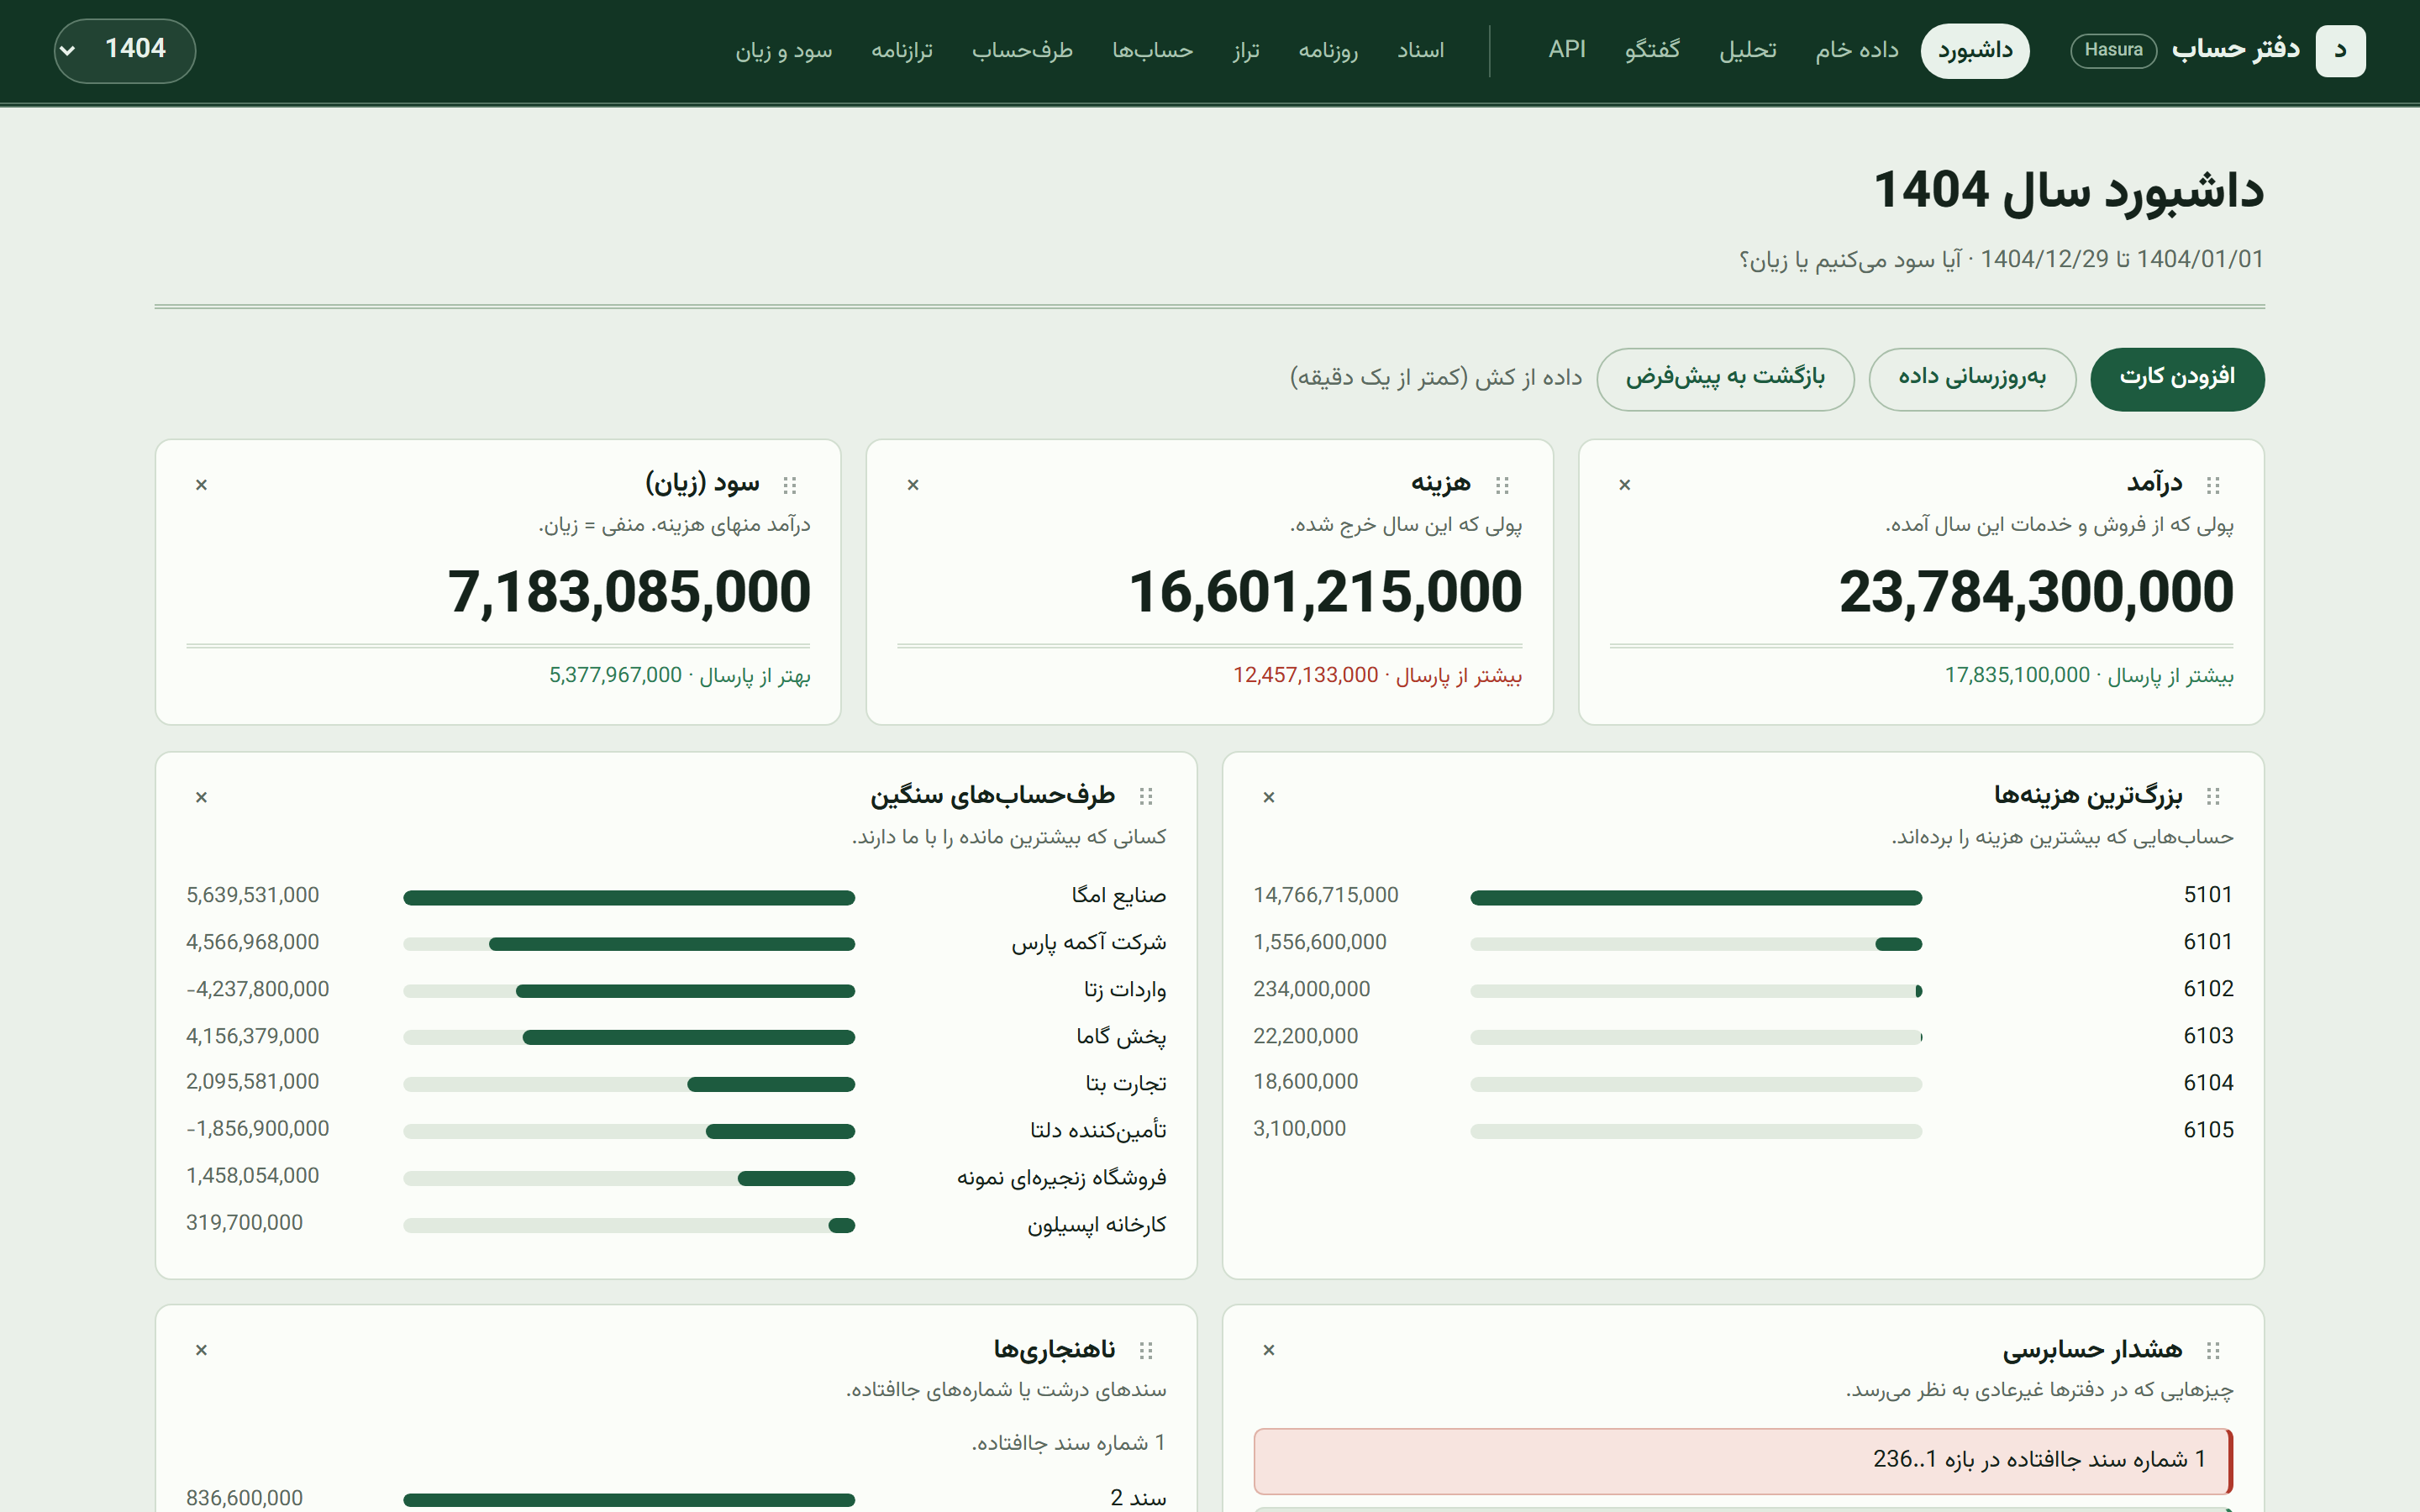
Task: Go to اسناد menu
Action: (1421, 50)
